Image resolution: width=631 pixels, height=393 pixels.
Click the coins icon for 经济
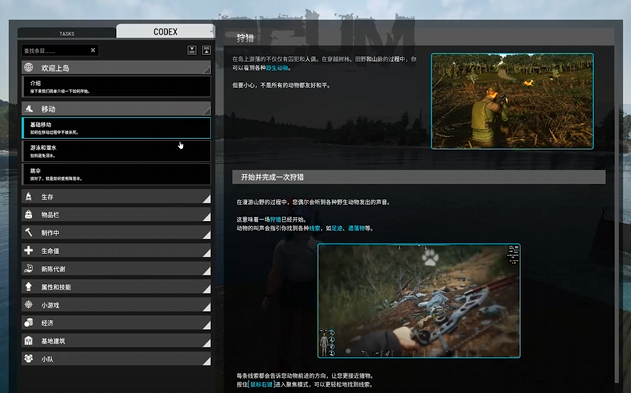(x=29, y=323)
